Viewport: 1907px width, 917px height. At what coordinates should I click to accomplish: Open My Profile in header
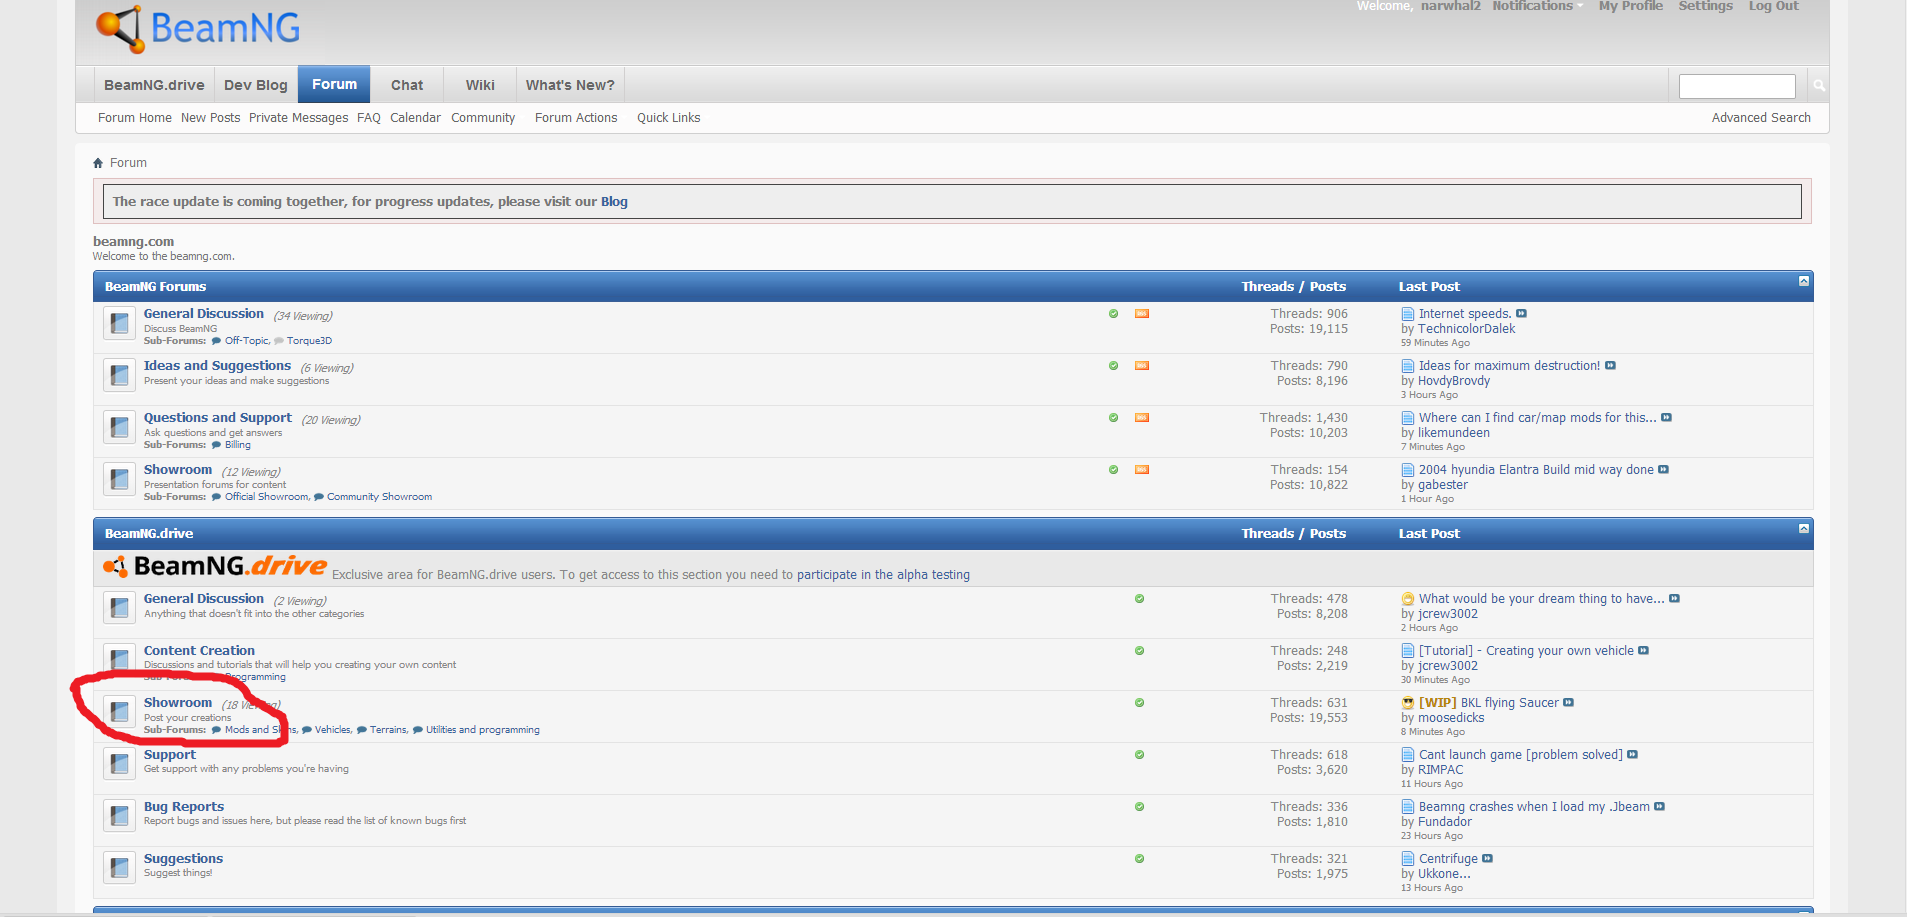click(1631, 6)
